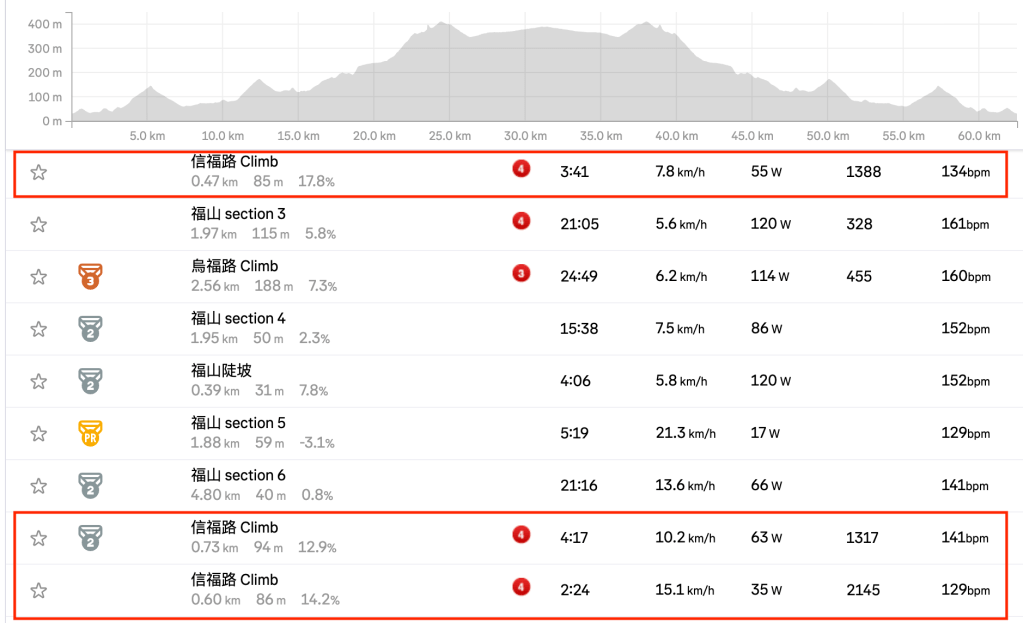
Task: Select the 福山 section 4 segment title
Action: click(238, 318)
